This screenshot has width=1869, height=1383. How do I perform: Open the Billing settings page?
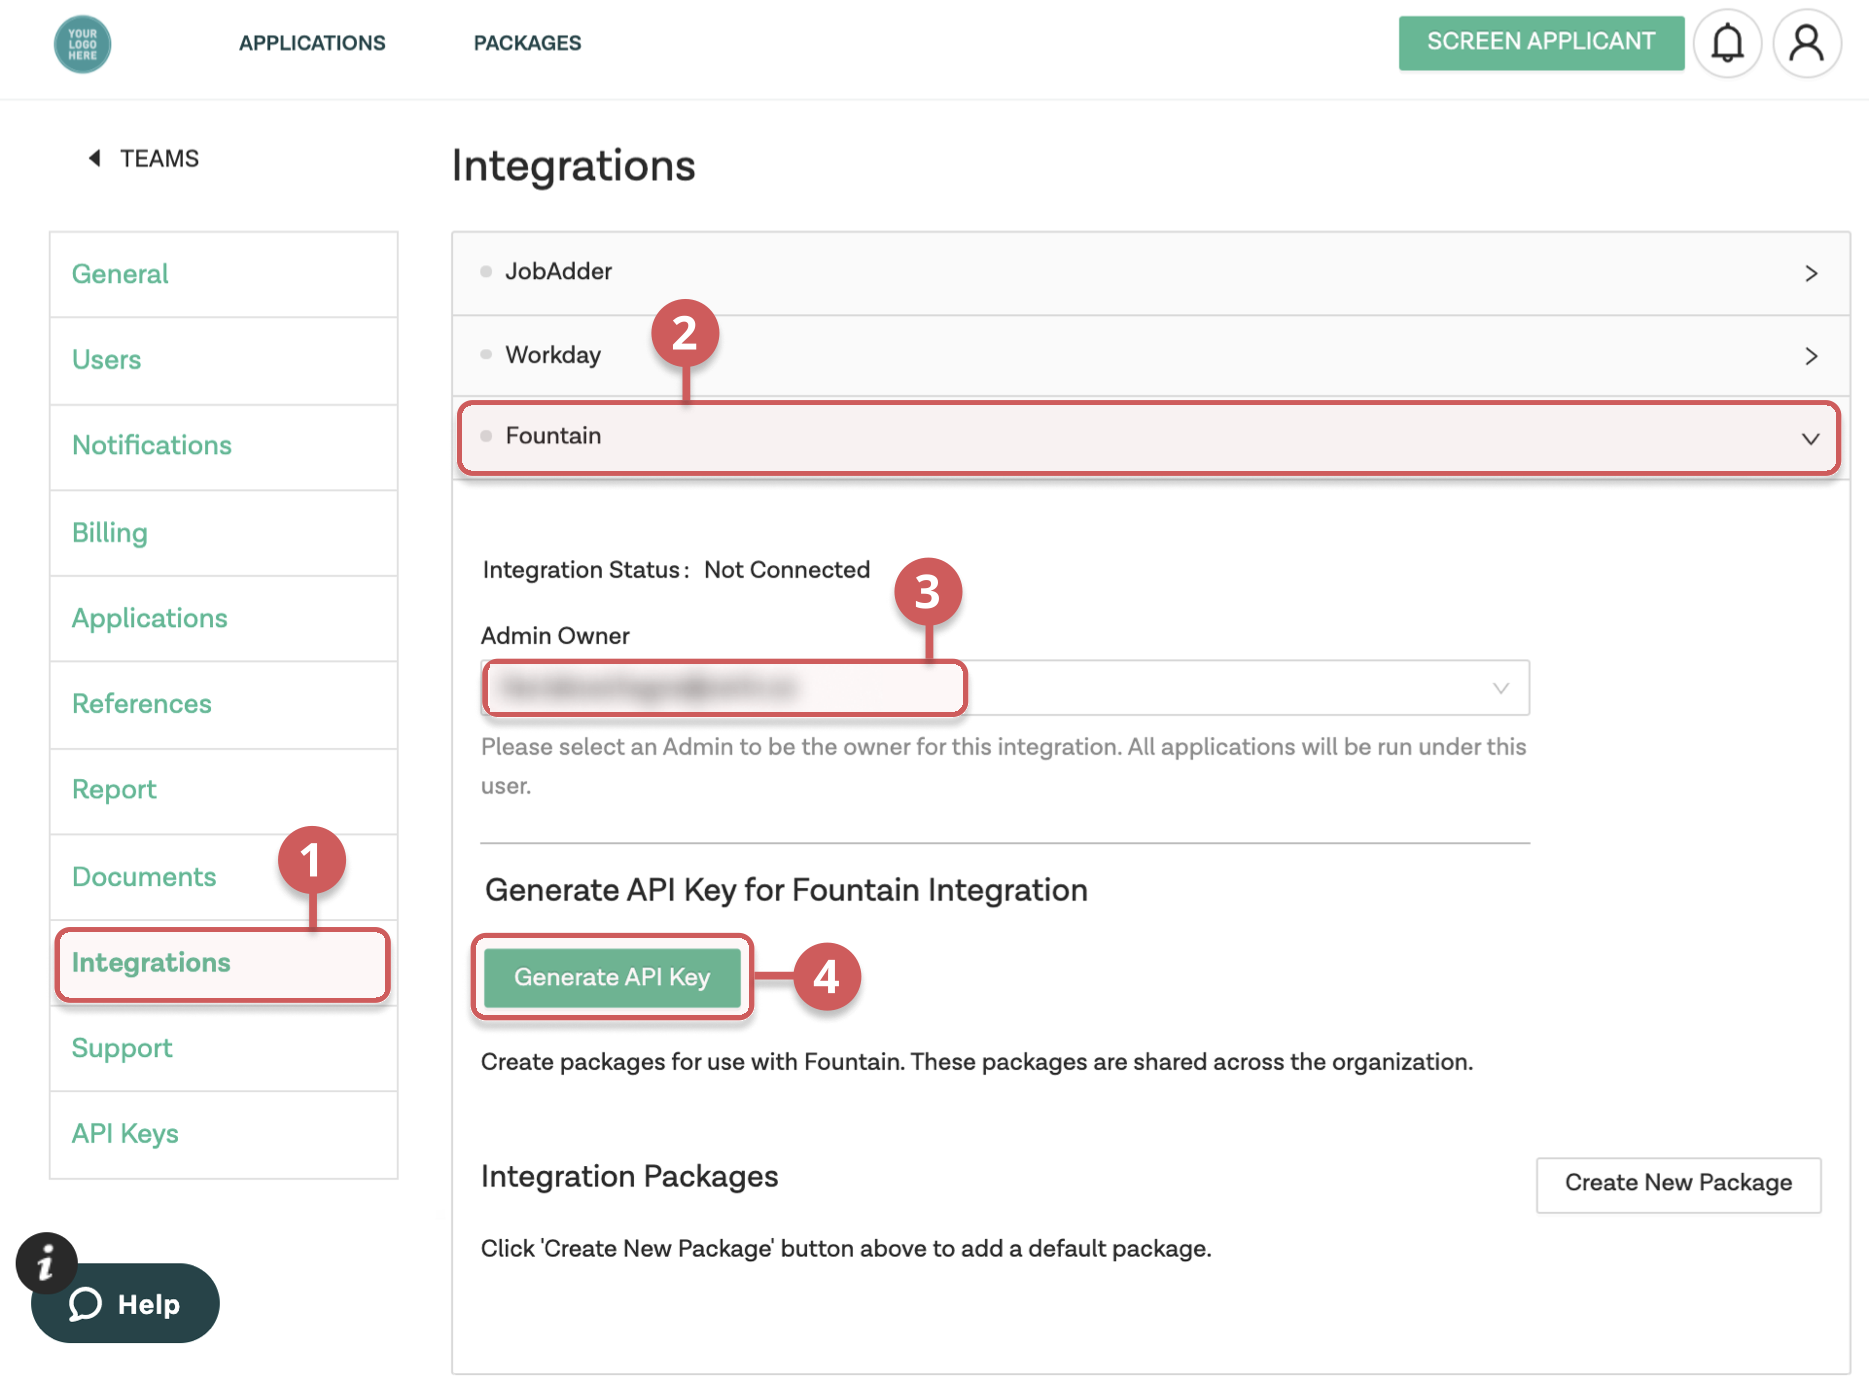pos(109,532)
